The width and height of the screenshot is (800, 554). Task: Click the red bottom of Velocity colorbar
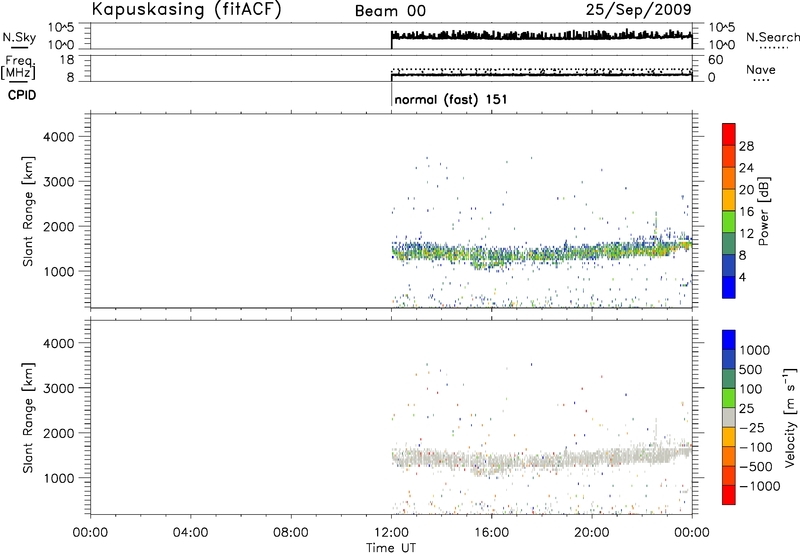[x=729, y=495]
